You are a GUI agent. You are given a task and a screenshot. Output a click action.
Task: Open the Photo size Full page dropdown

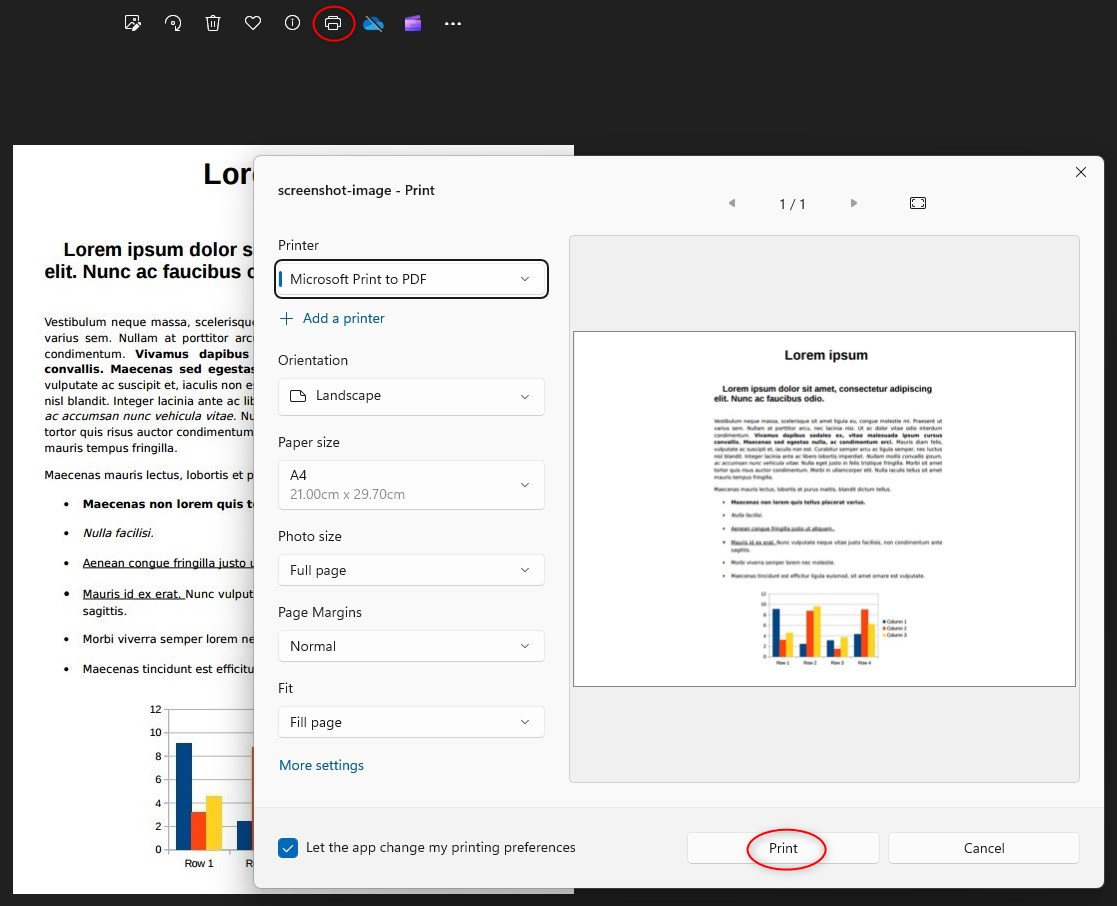pos(411,570)
